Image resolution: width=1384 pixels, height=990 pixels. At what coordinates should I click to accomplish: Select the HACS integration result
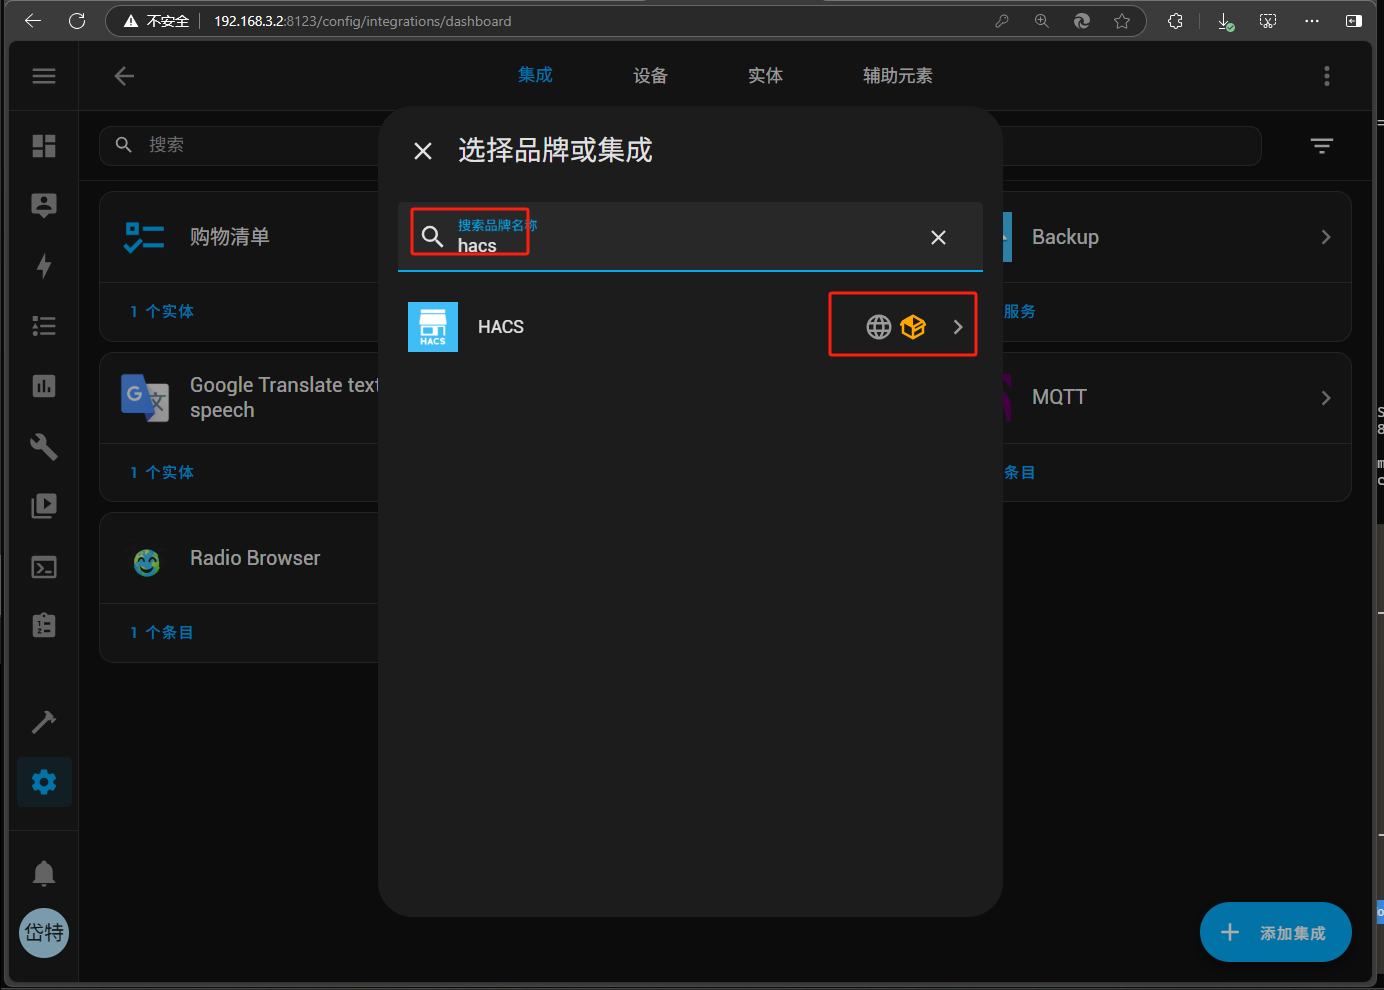click(x=500, y=327)
